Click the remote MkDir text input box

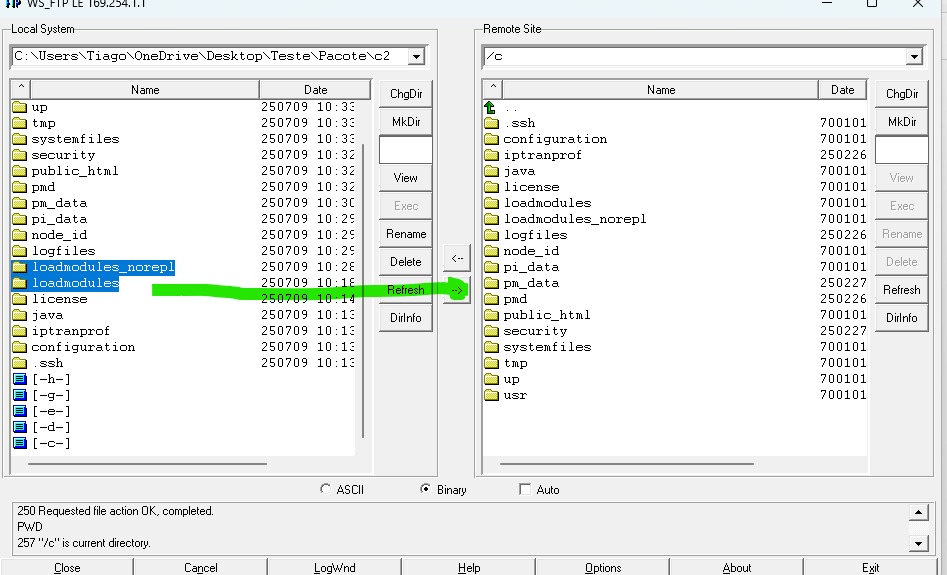point(901,150)
